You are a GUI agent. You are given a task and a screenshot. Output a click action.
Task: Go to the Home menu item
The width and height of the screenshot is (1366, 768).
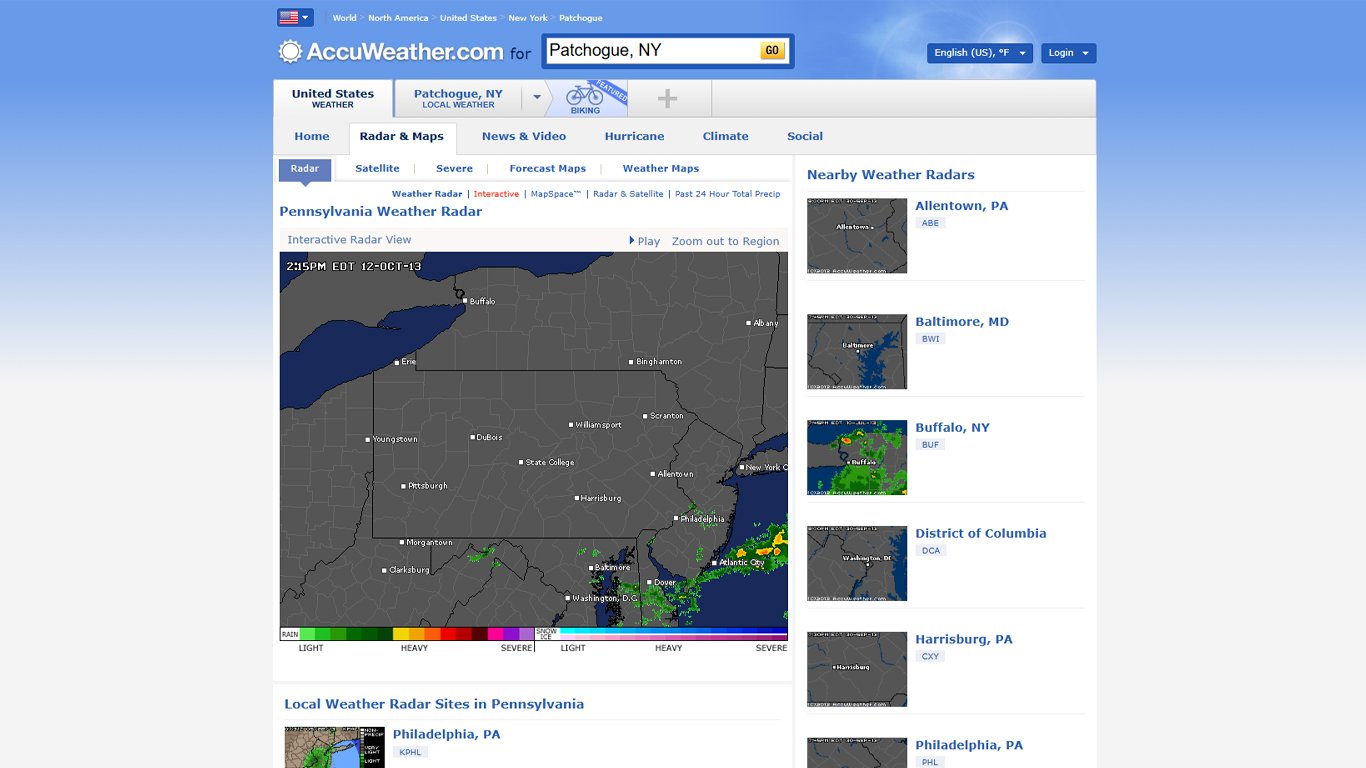(x=312, y=136)
